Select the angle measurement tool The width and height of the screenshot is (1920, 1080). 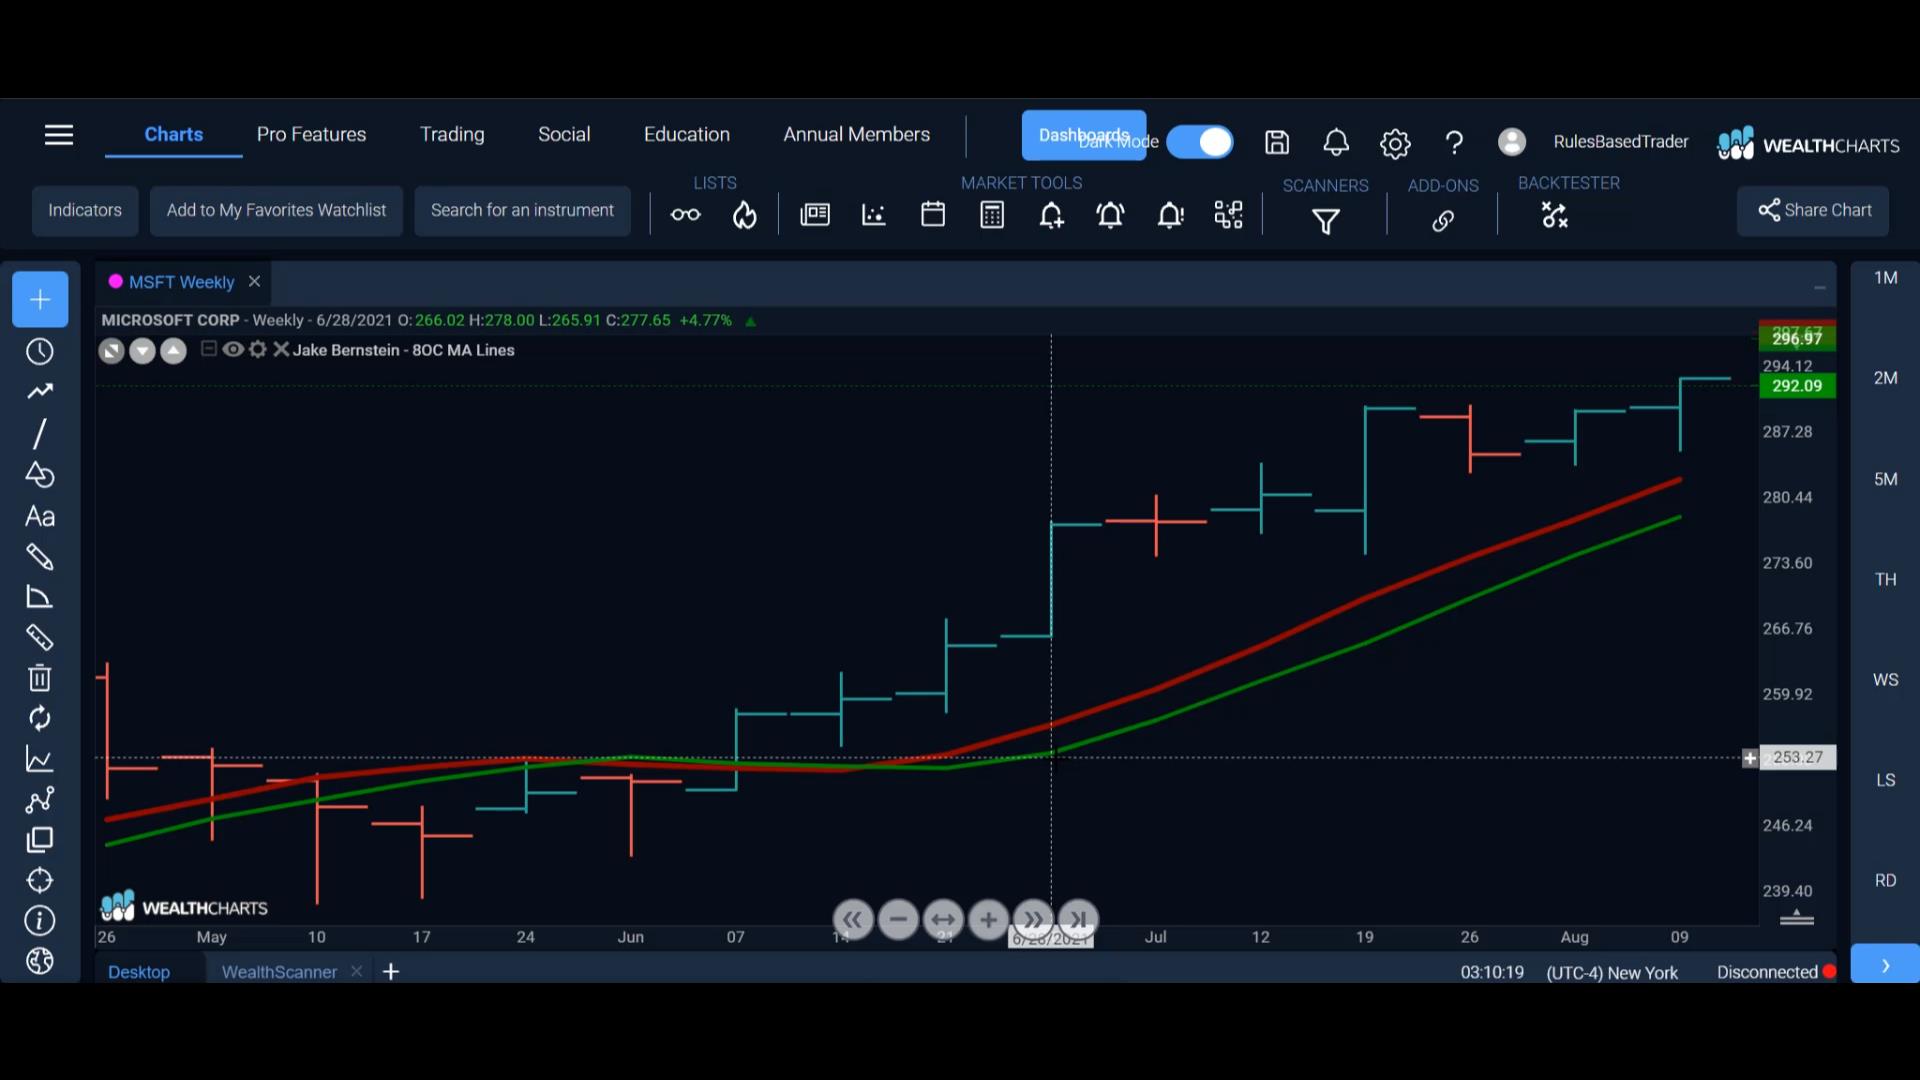click(x=40, y=597)
